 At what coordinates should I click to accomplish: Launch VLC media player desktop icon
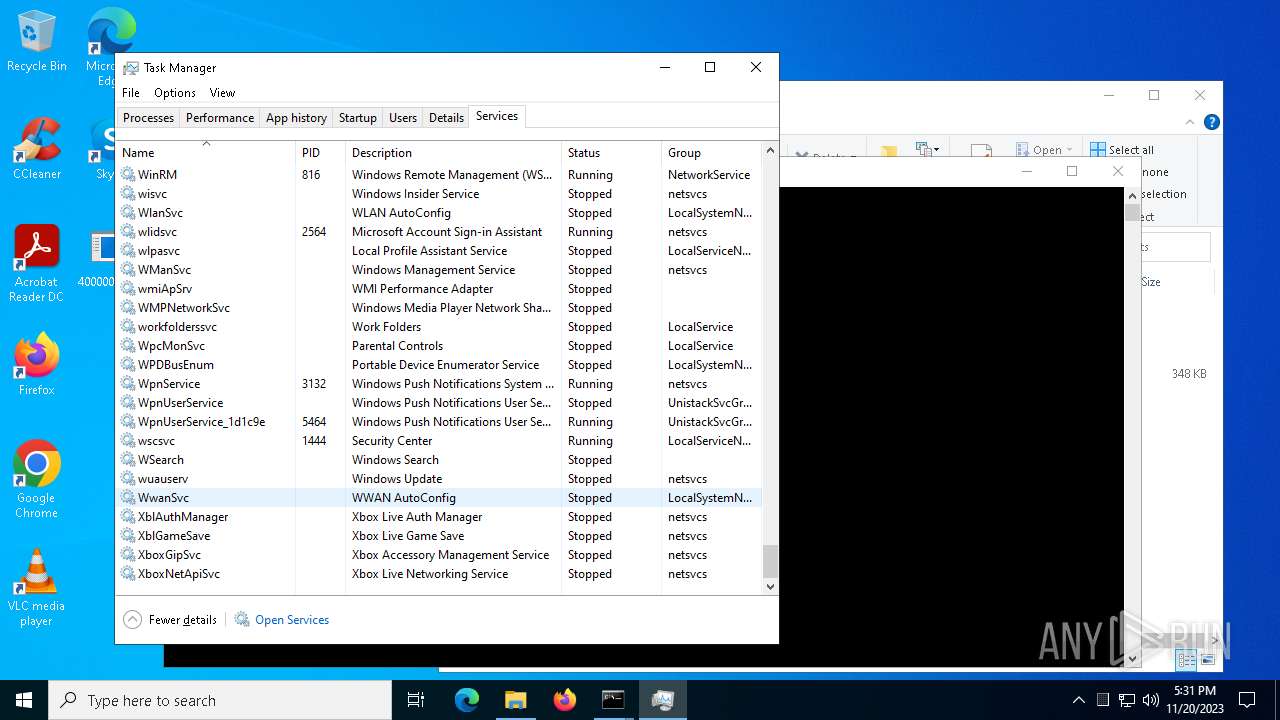[36, 588]
